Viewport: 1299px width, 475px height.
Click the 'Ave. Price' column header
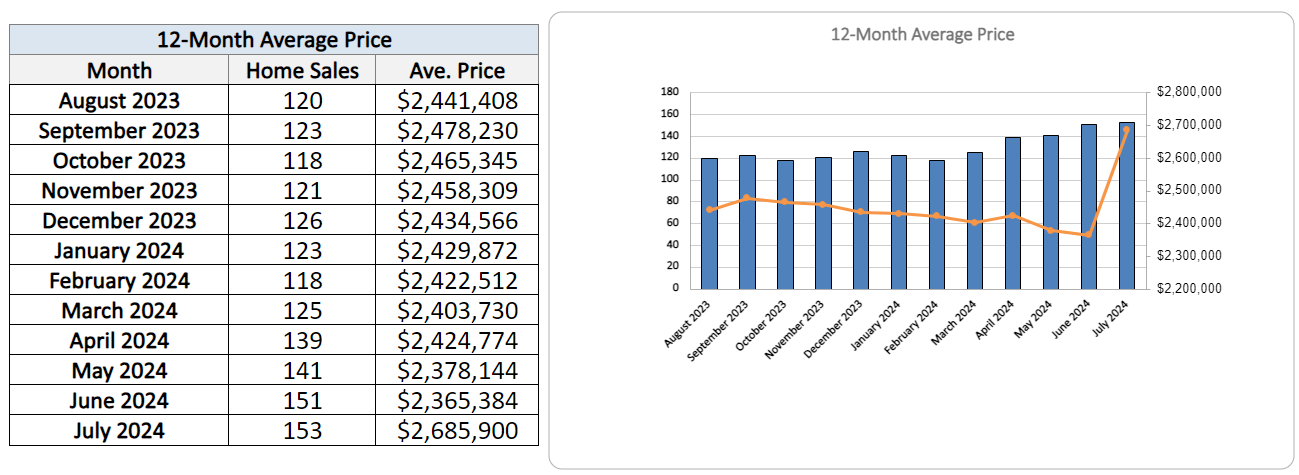[x=457, y=70]
